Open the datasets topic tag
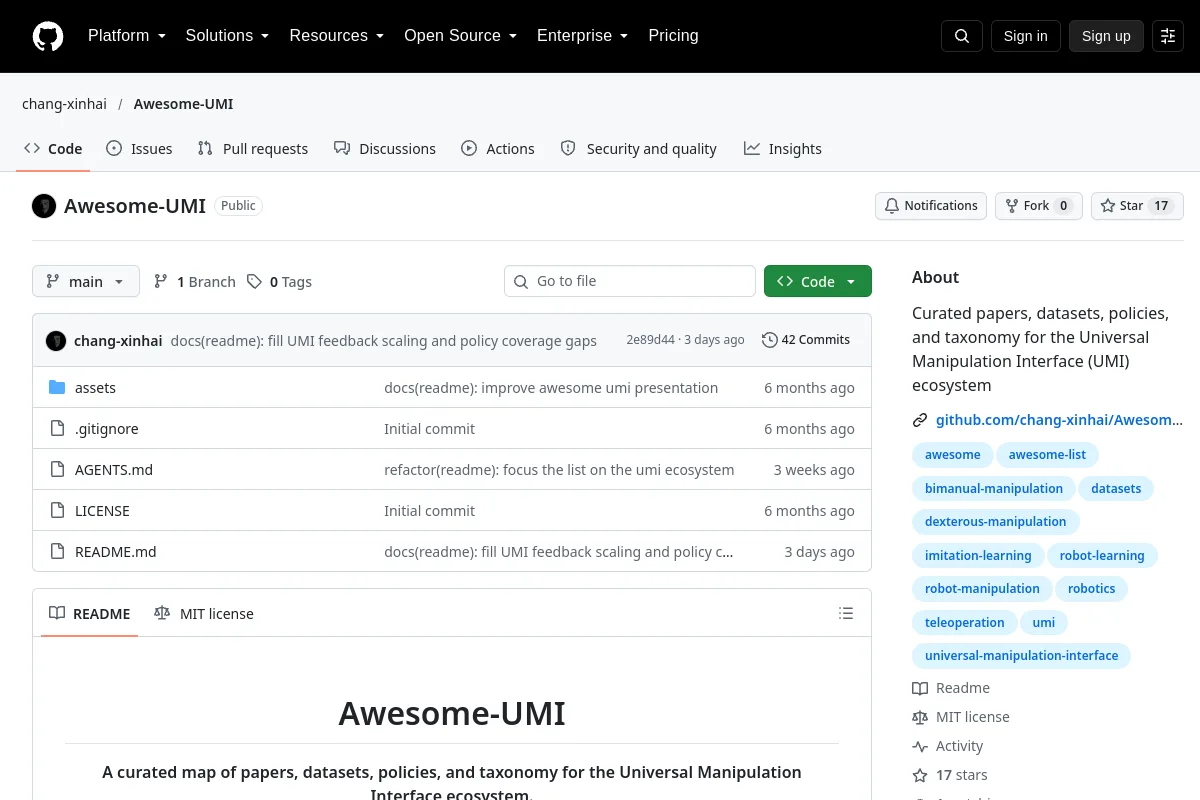The image size is (1200, 800). tap(1116, 489)
